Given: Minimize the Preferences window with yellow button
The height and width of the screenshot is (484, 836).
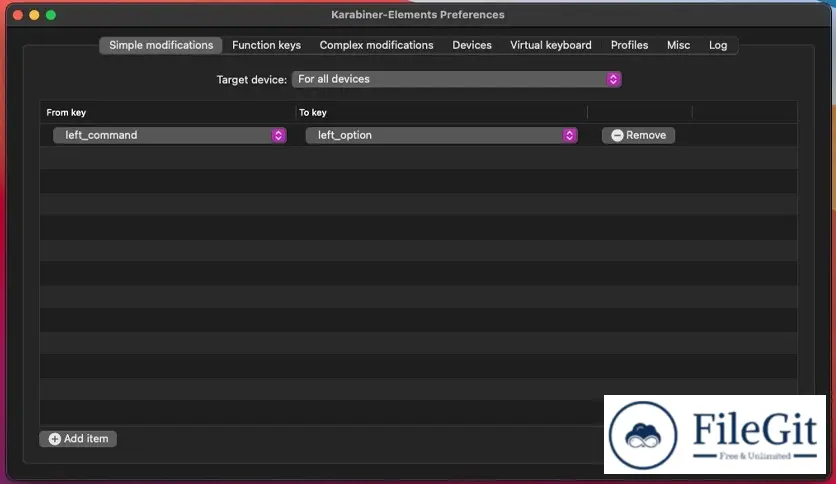Looking at the screenshot, I should tap(34, 15).
